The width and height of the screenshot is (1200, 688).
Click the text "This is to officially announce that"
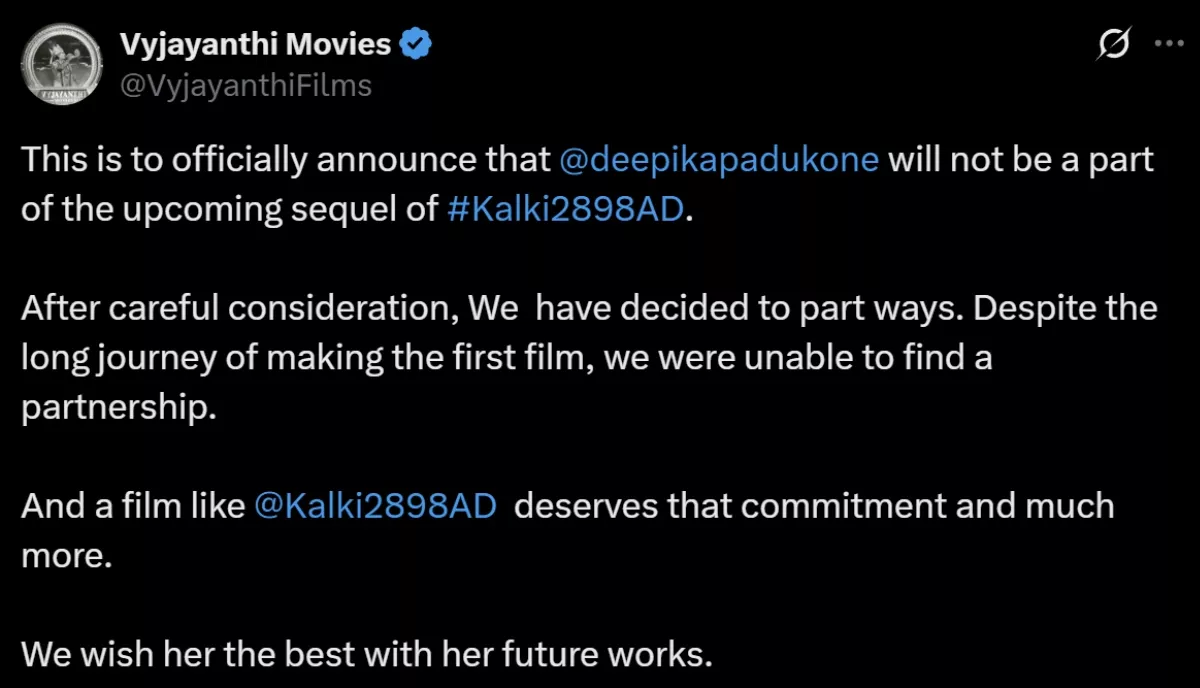[285, 160]
